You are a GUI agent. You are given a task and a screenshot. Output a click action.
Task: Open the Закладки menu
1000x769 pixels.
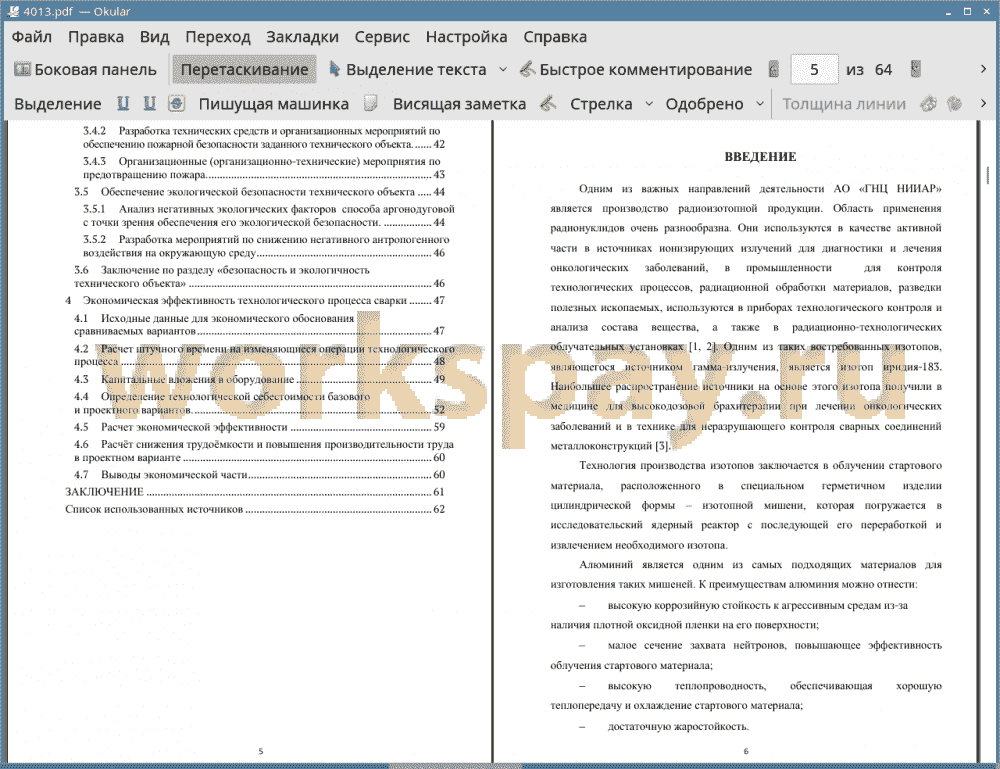click(302, 37)
